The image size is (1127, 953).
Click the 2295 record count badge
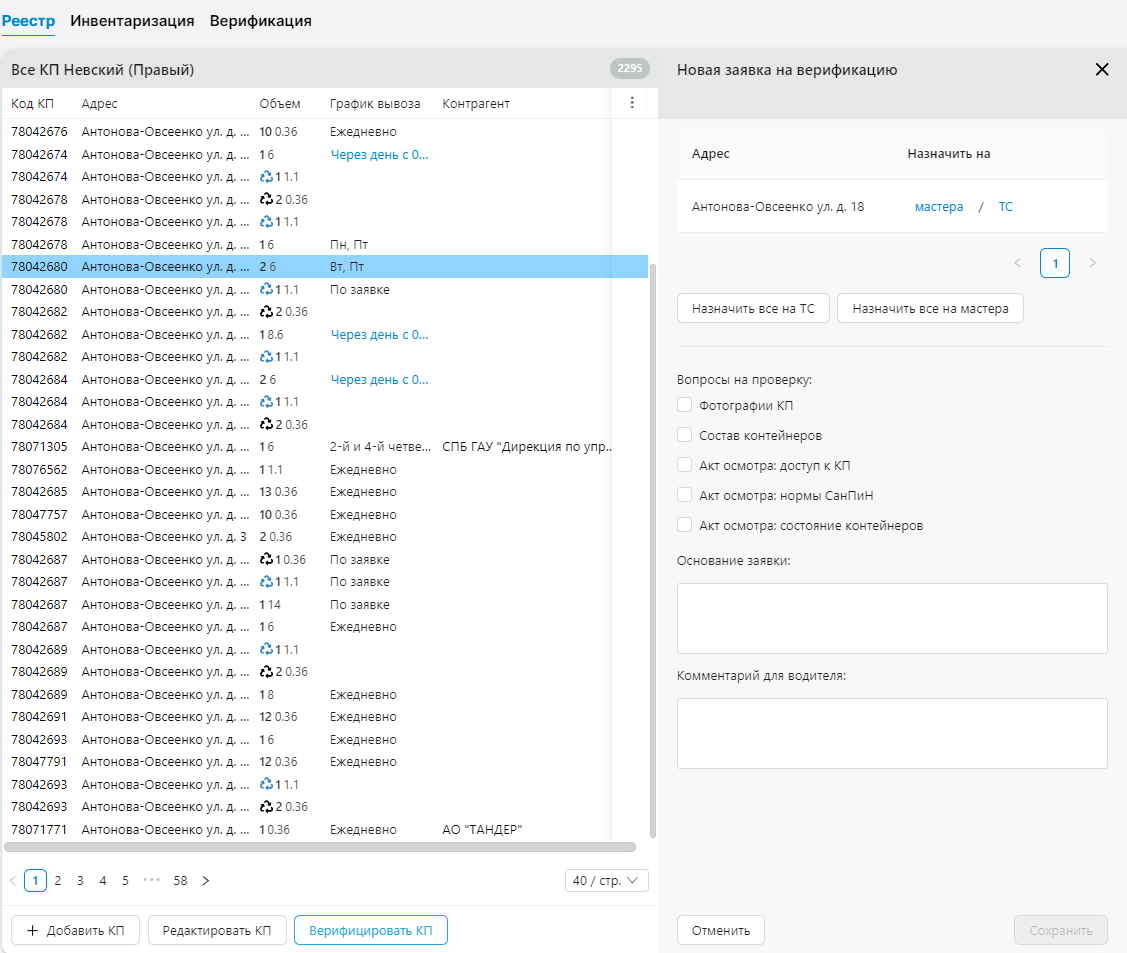[629, 69]
